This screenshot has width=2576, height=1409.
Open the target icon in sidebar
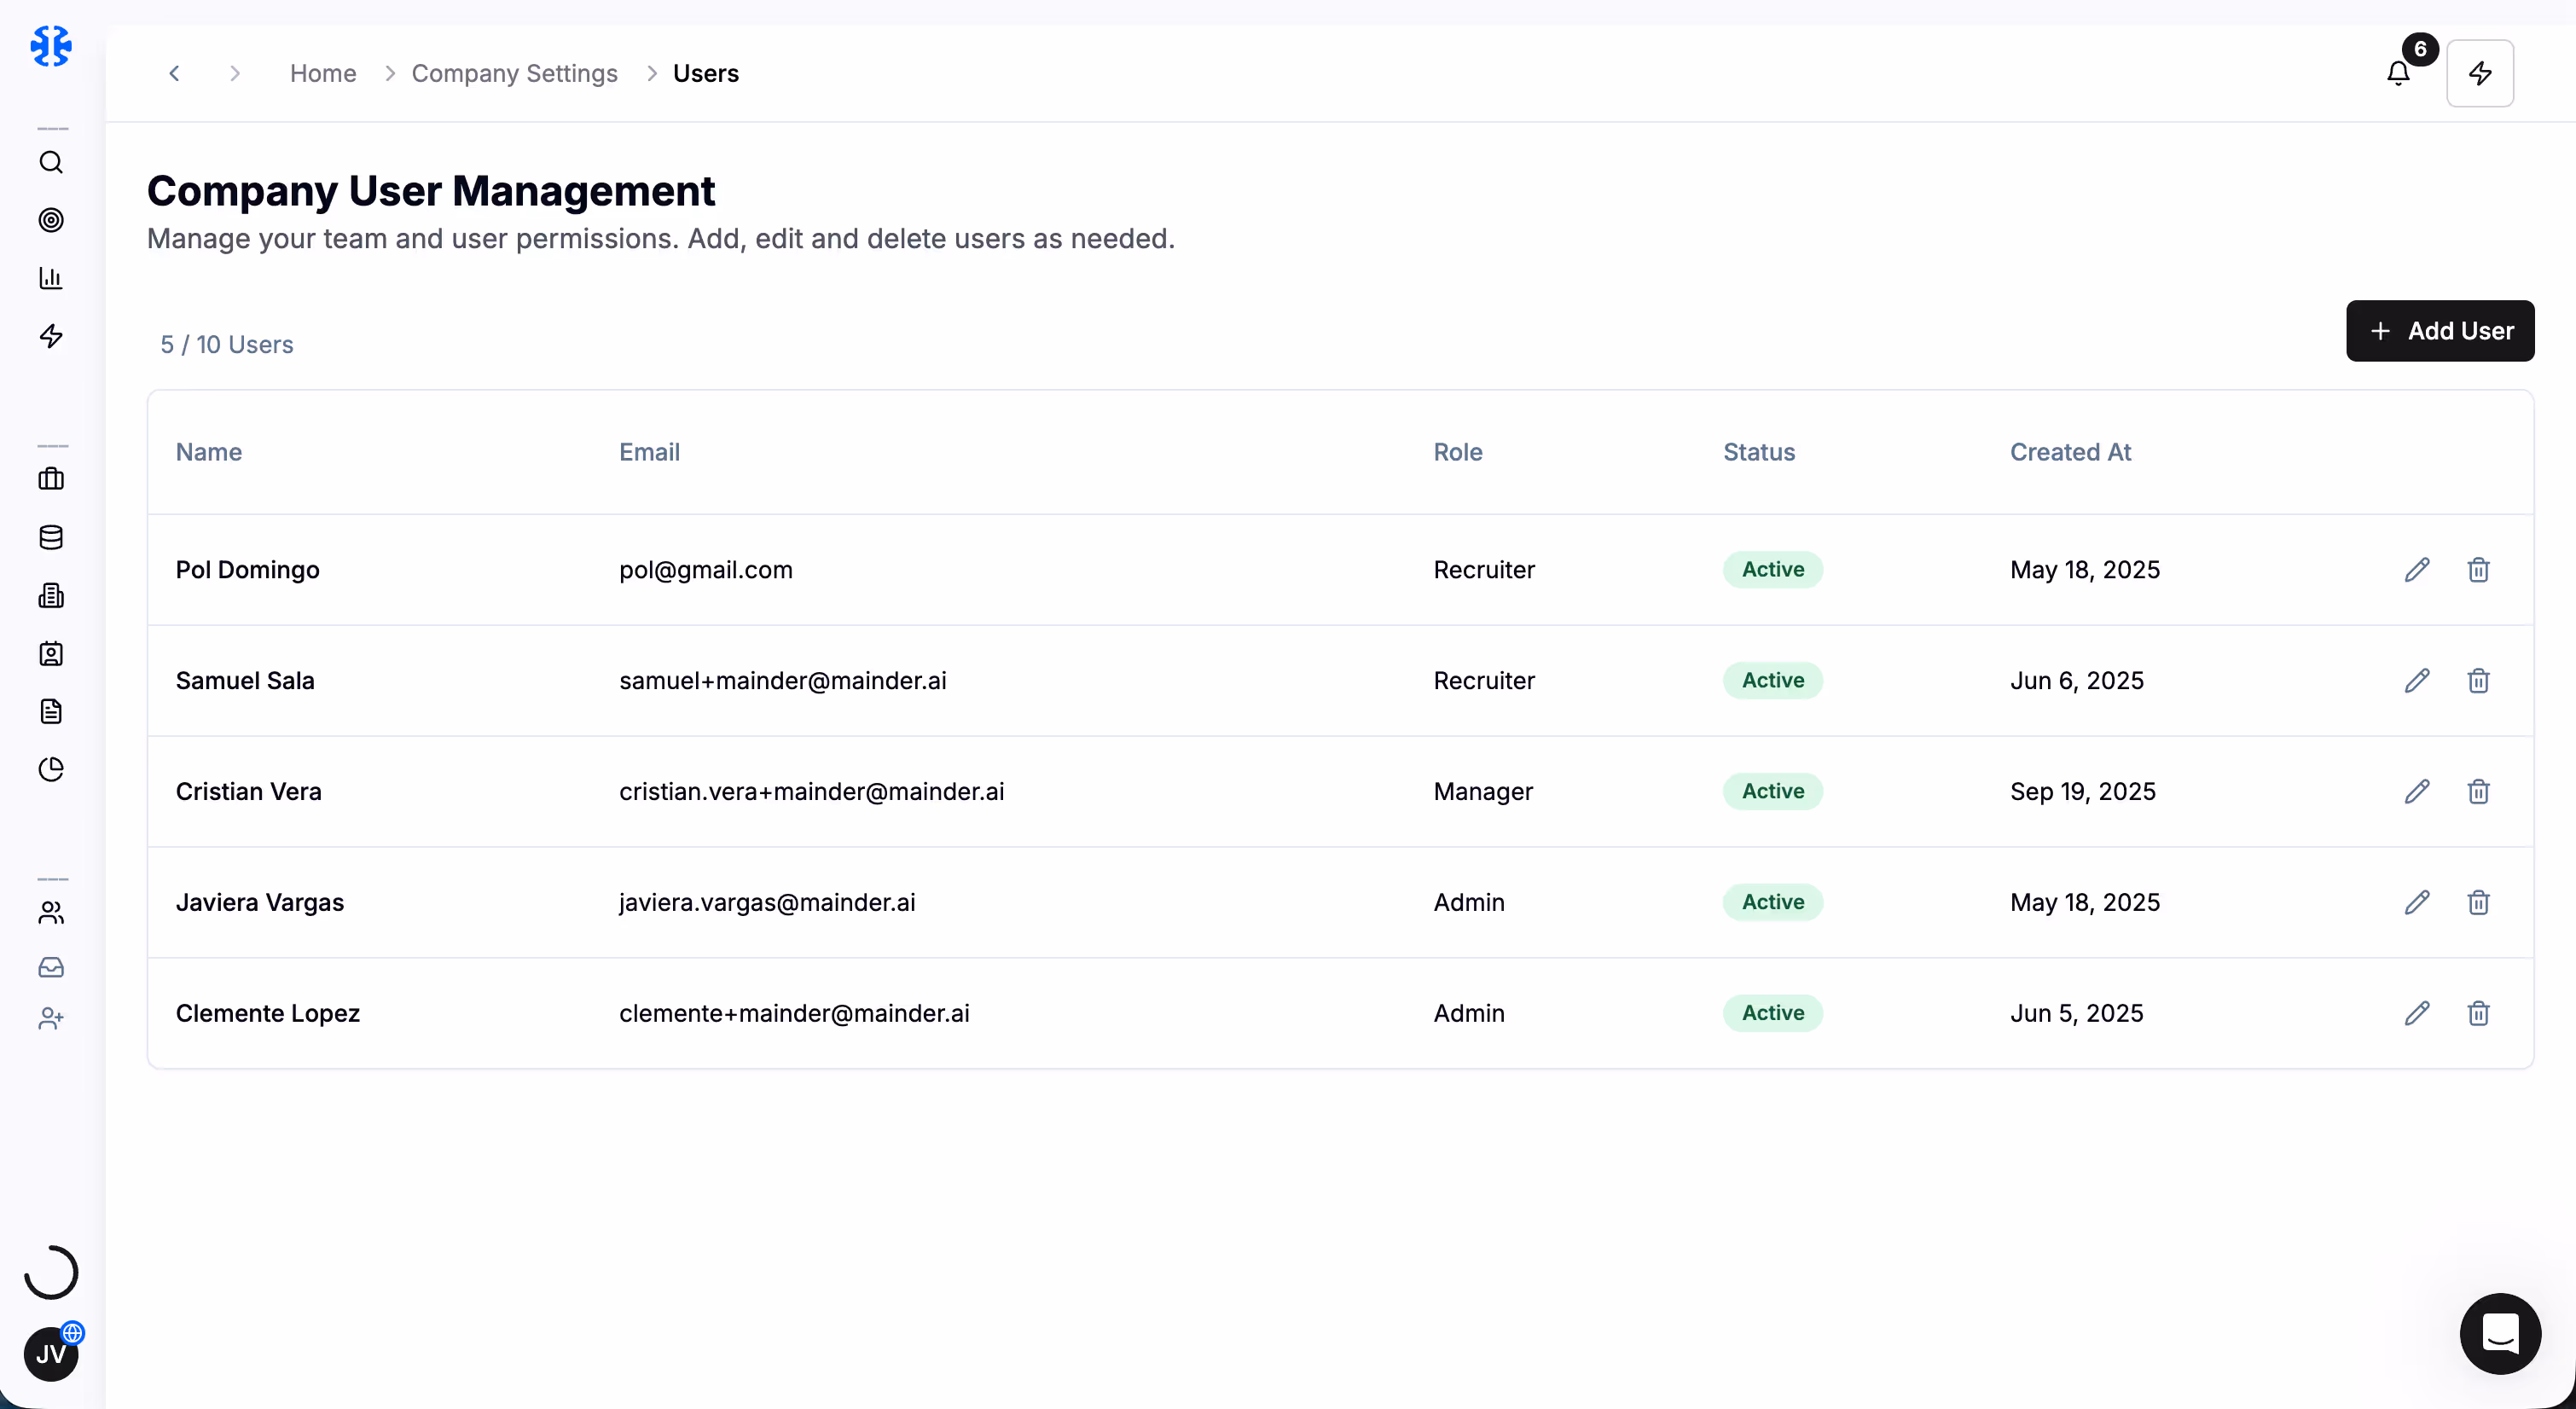coord(51,220)
